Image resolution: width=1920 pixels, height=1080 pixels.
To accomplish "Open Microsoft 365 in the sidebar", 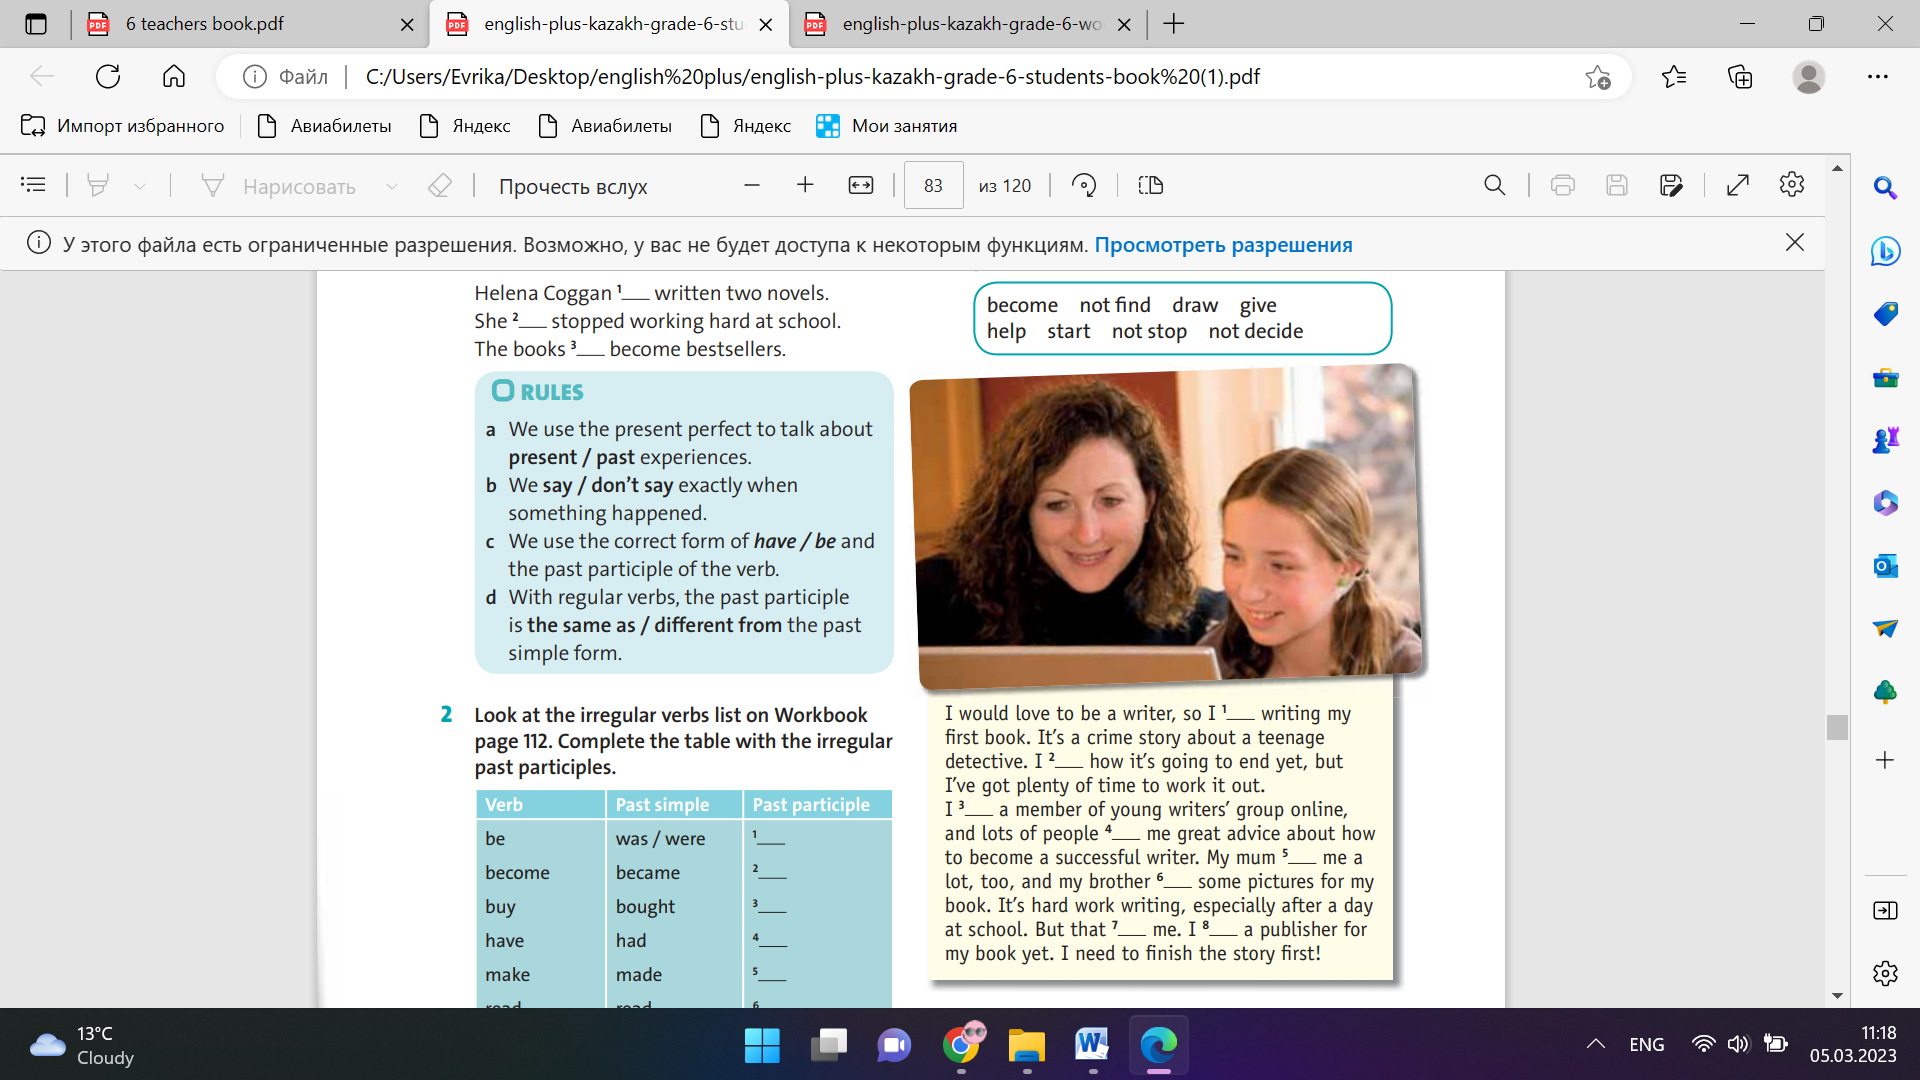I will pyautogui.click(x=1885, y=503).
